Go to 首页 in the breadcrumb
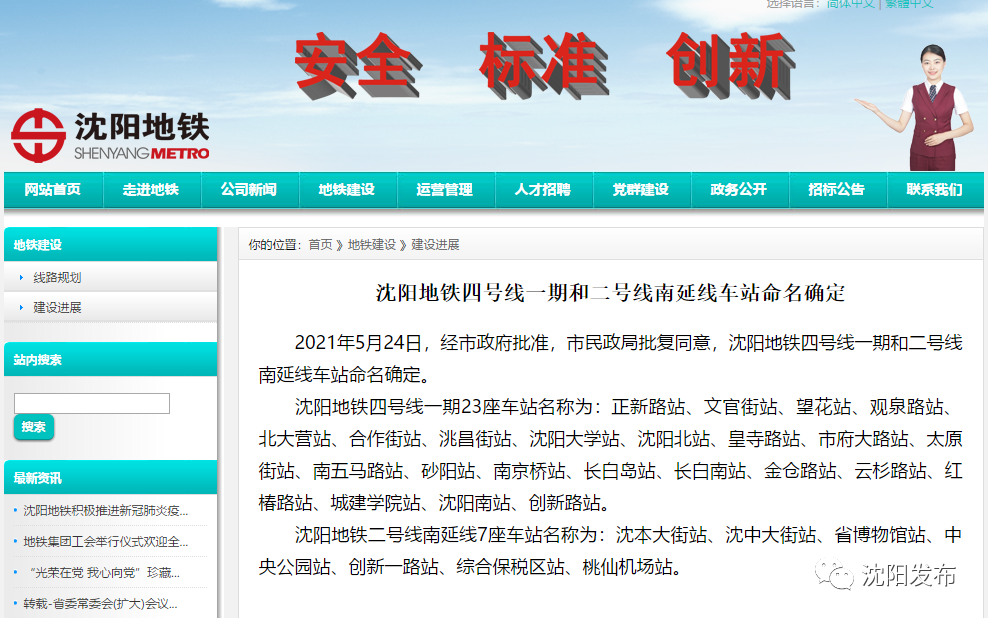This screenshot has width=988, height=618. point(320,244)
